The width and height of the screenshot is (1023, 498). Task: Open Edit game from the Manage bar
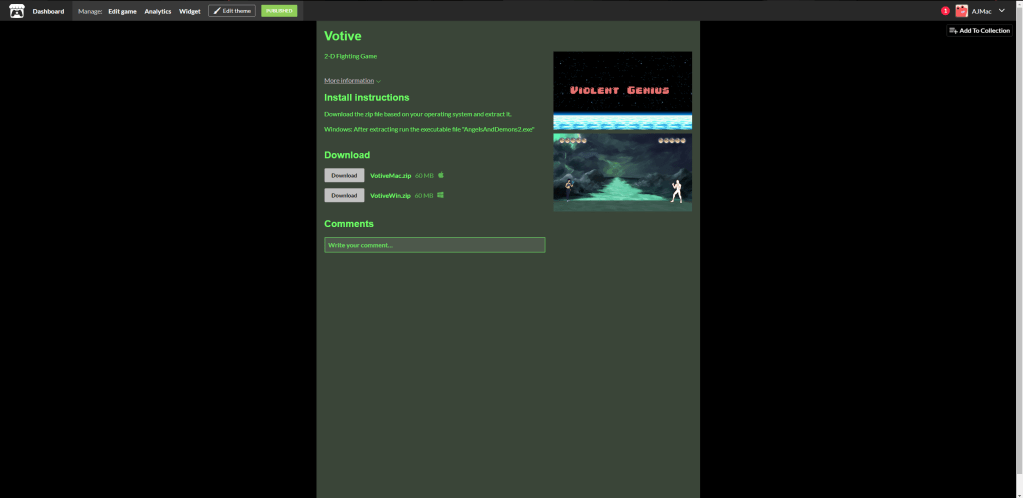point(122,11)
